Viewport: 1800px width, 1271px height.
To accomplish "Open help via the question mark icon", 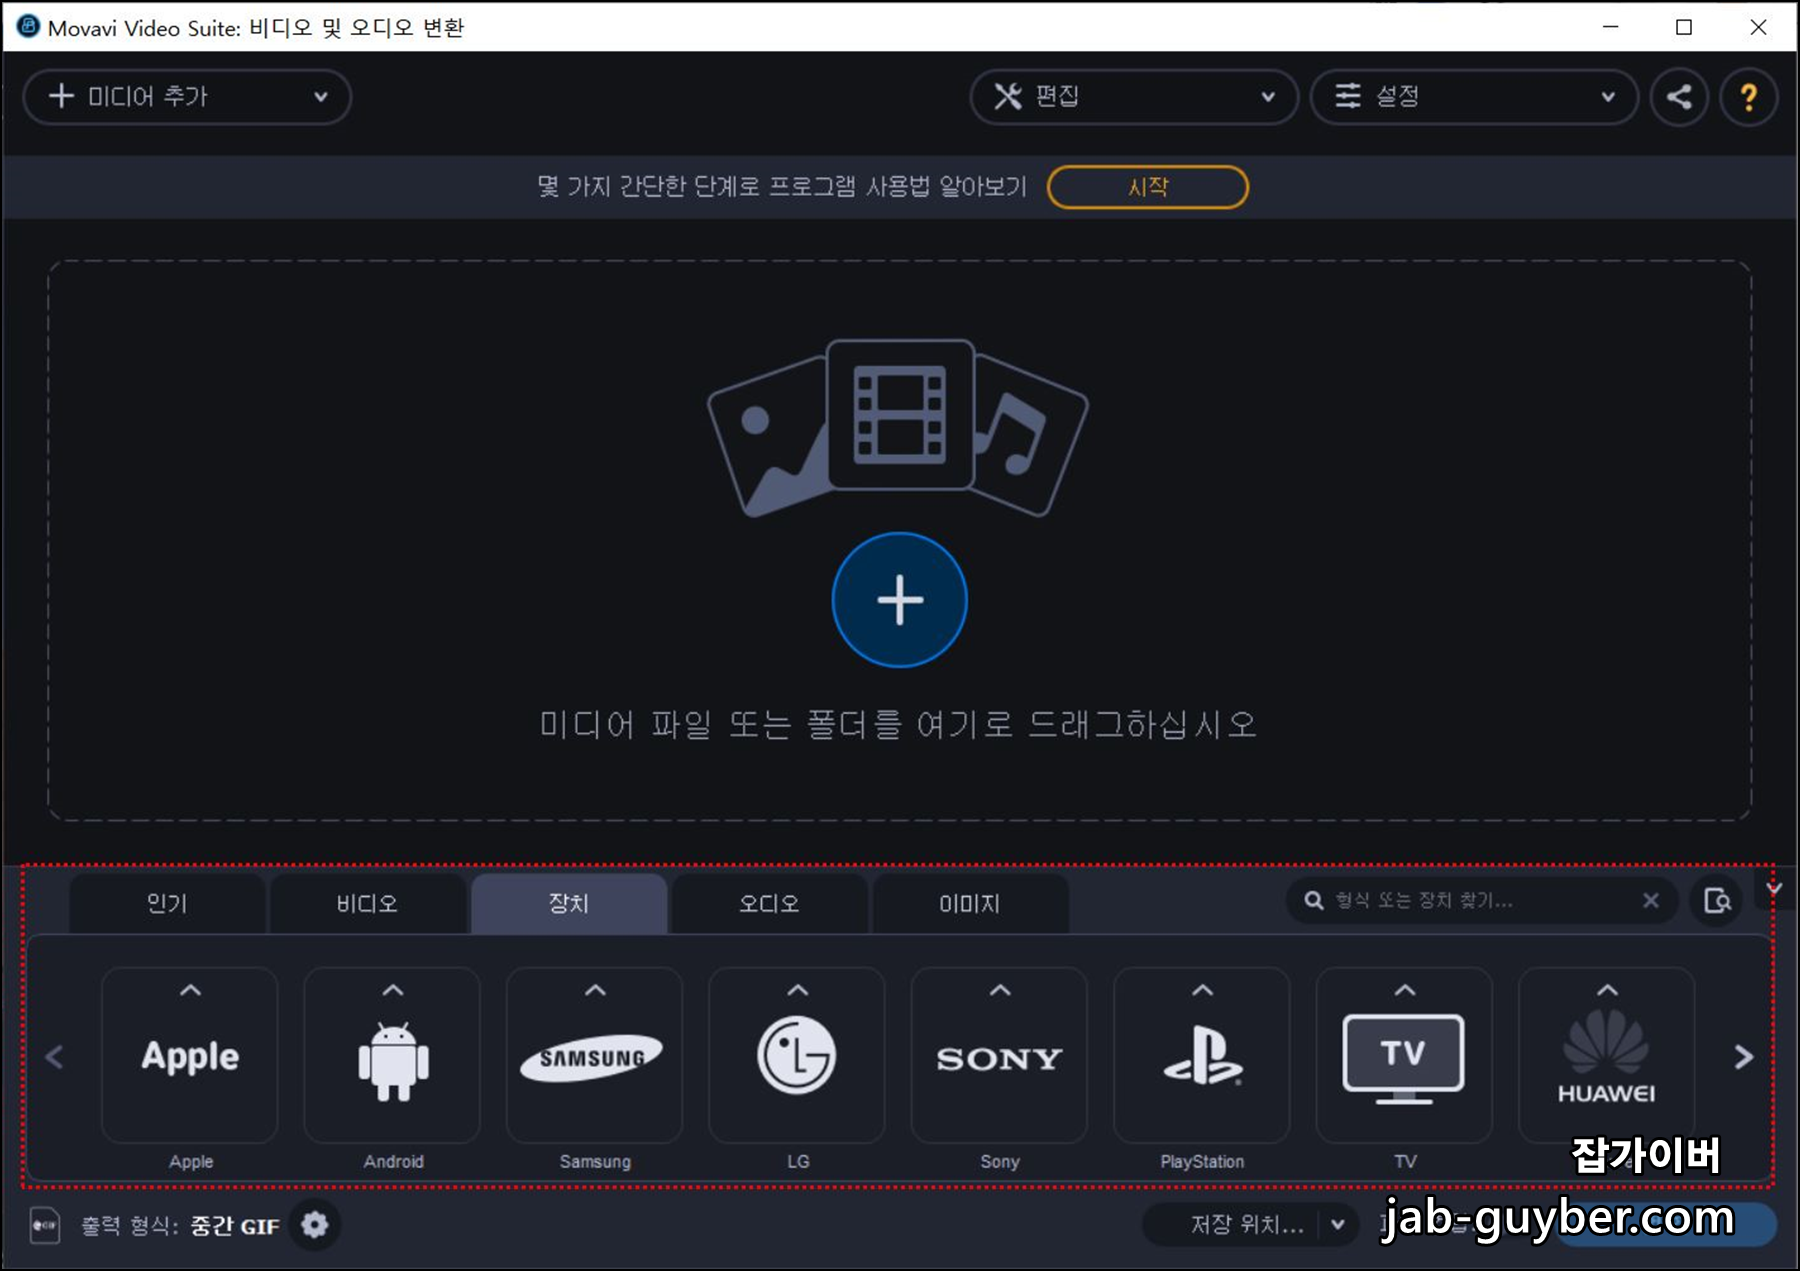I will click(1748, 97).
